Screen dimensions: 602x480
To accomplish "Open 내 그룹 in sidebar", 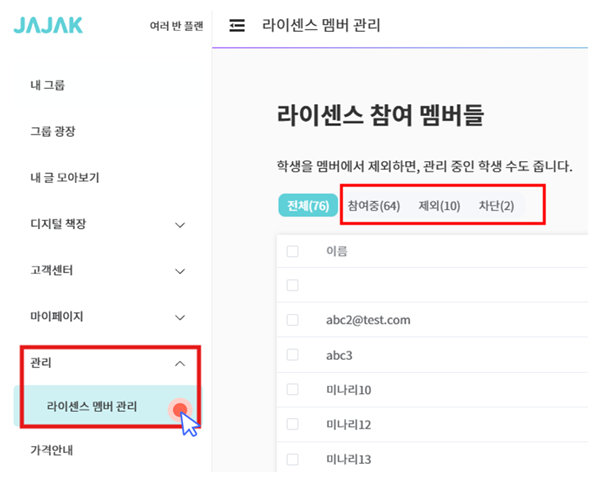I will (49, 85).
